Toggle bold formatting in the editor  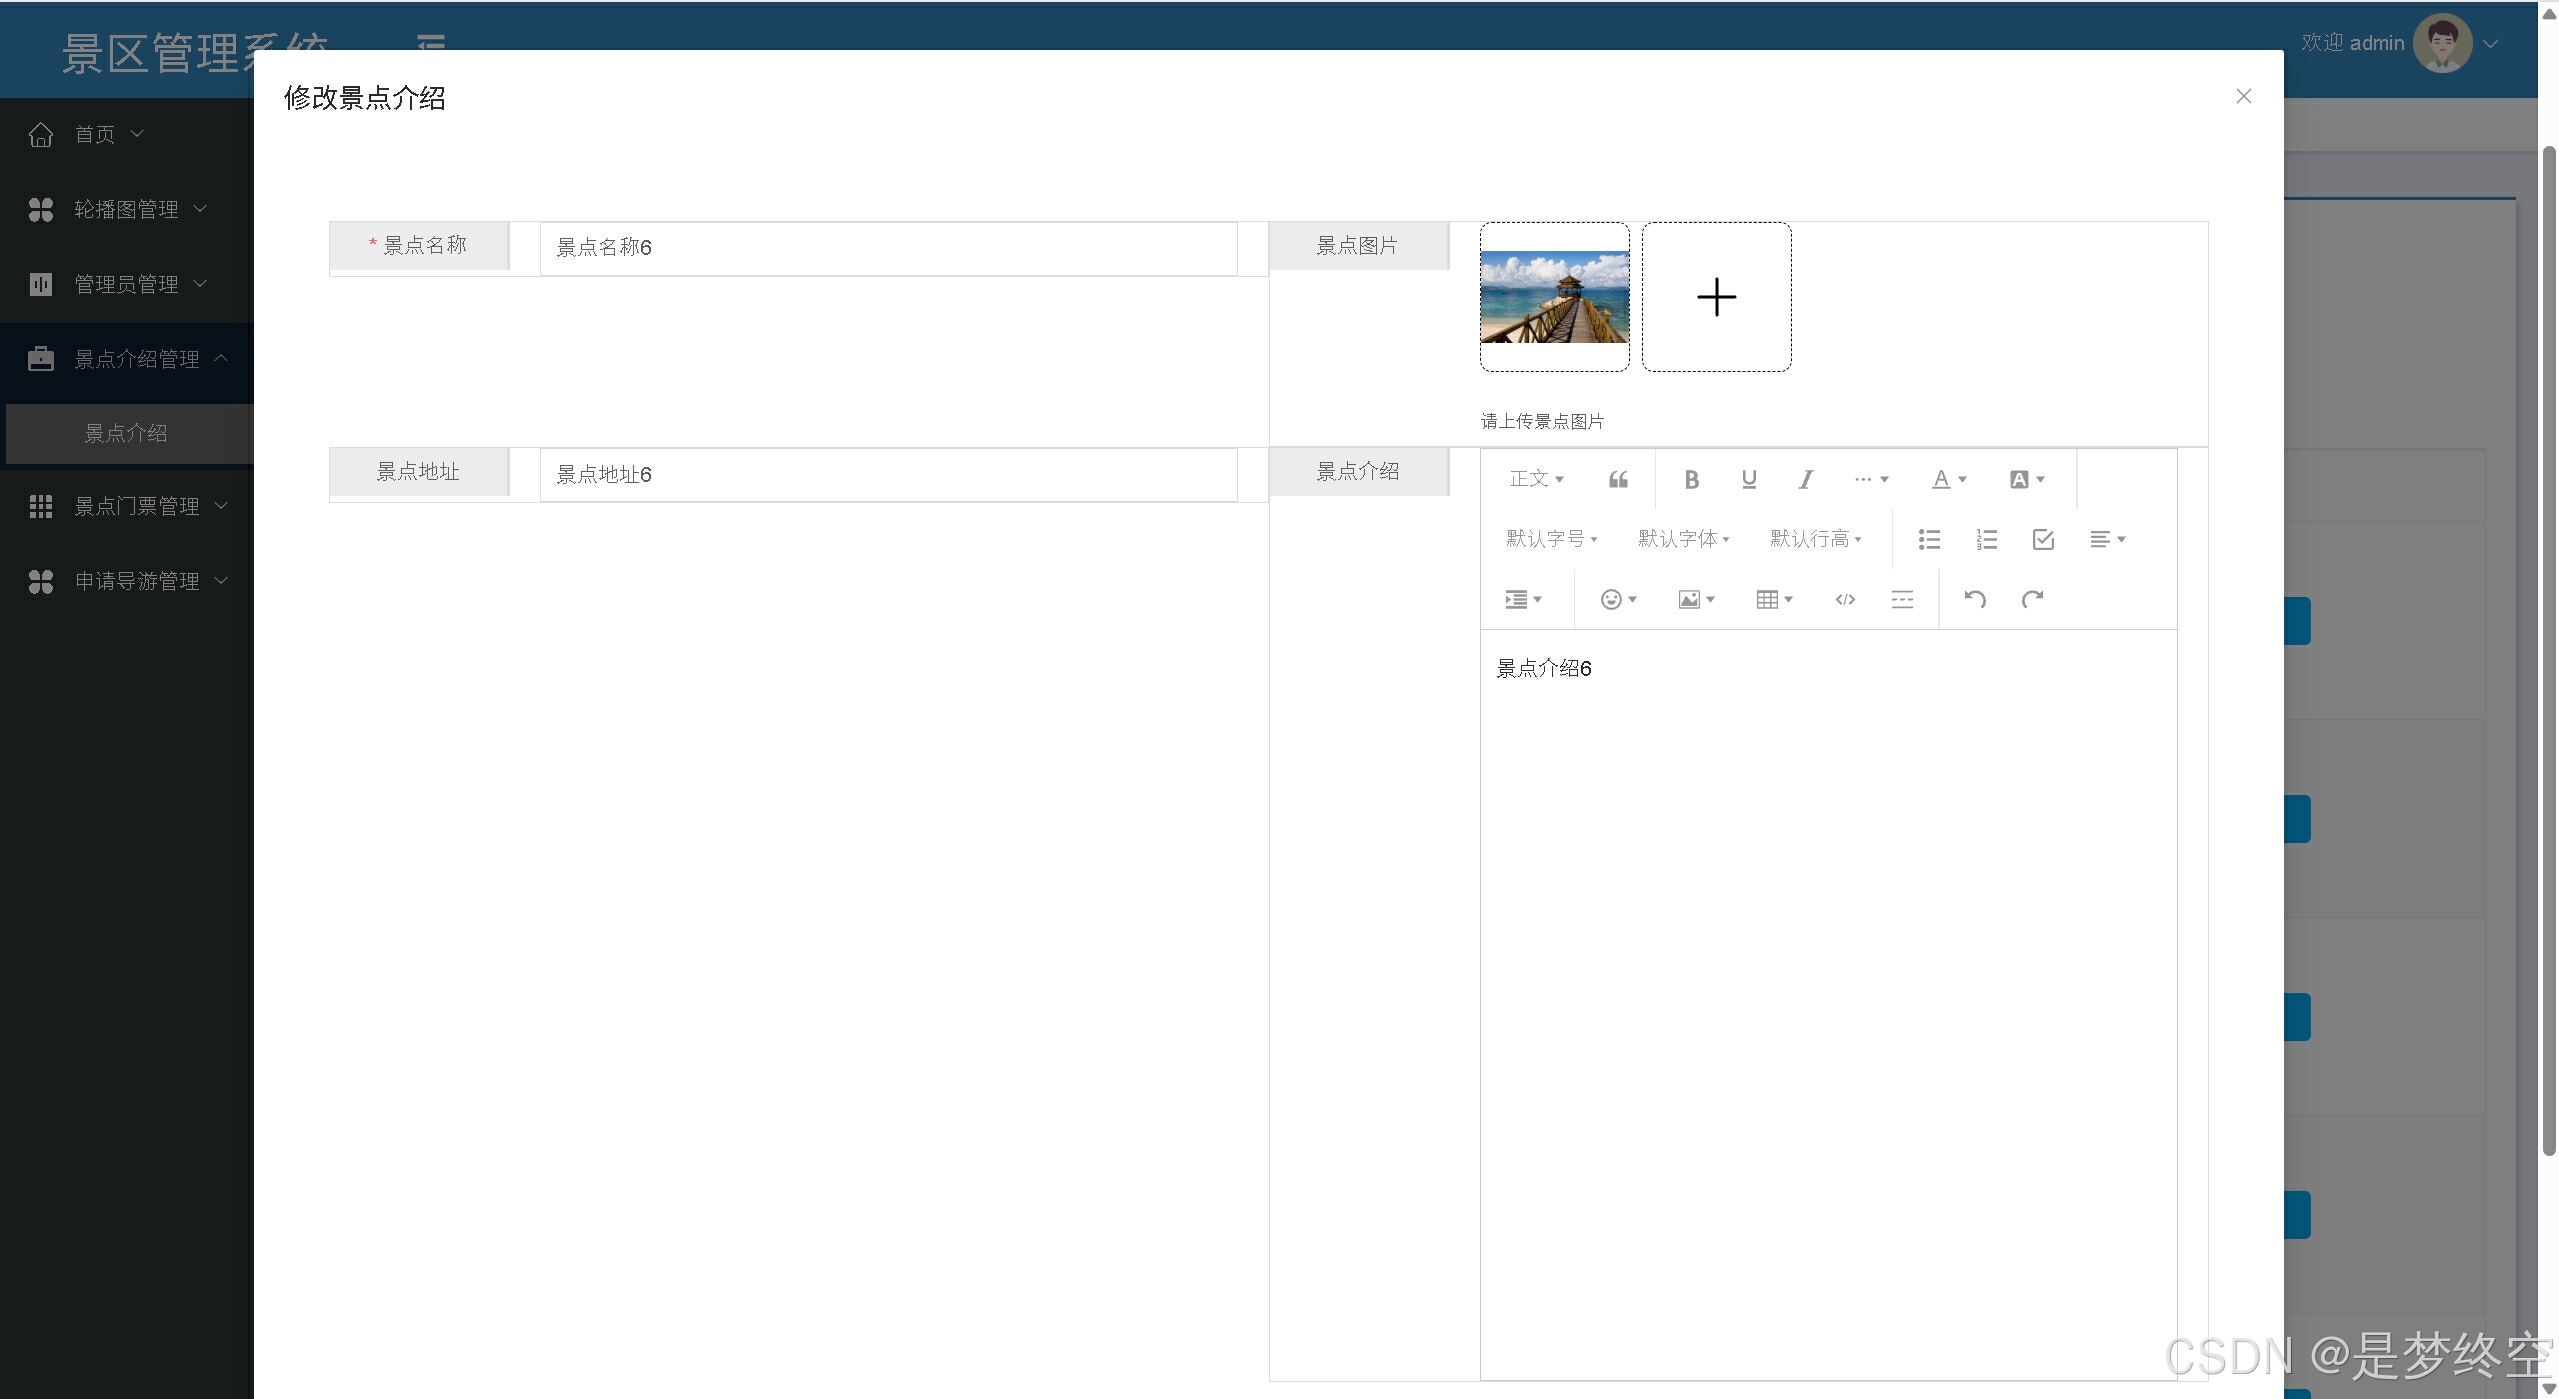[1691, 480]
